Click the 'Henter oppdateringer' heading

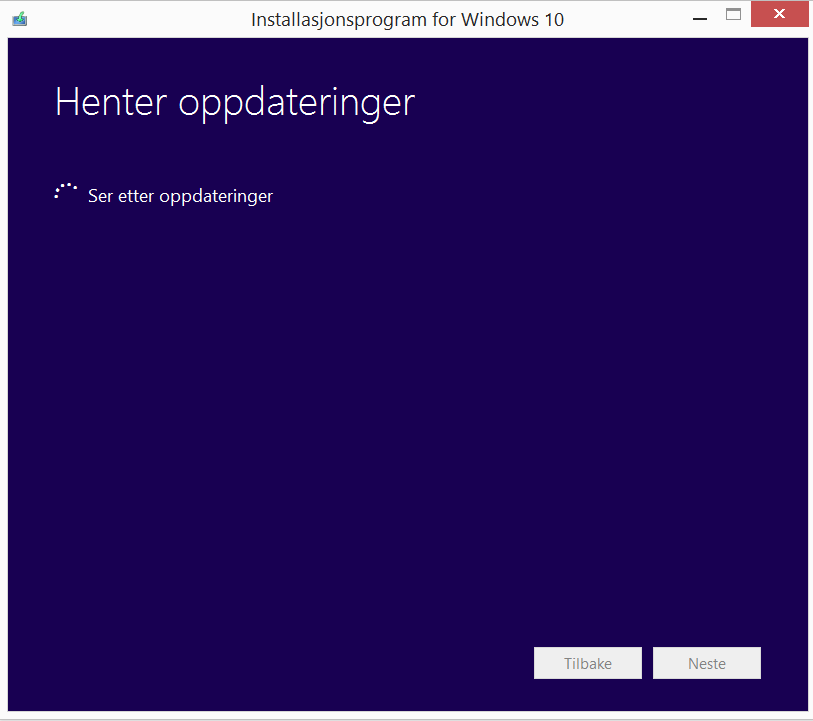coord(235,103)
